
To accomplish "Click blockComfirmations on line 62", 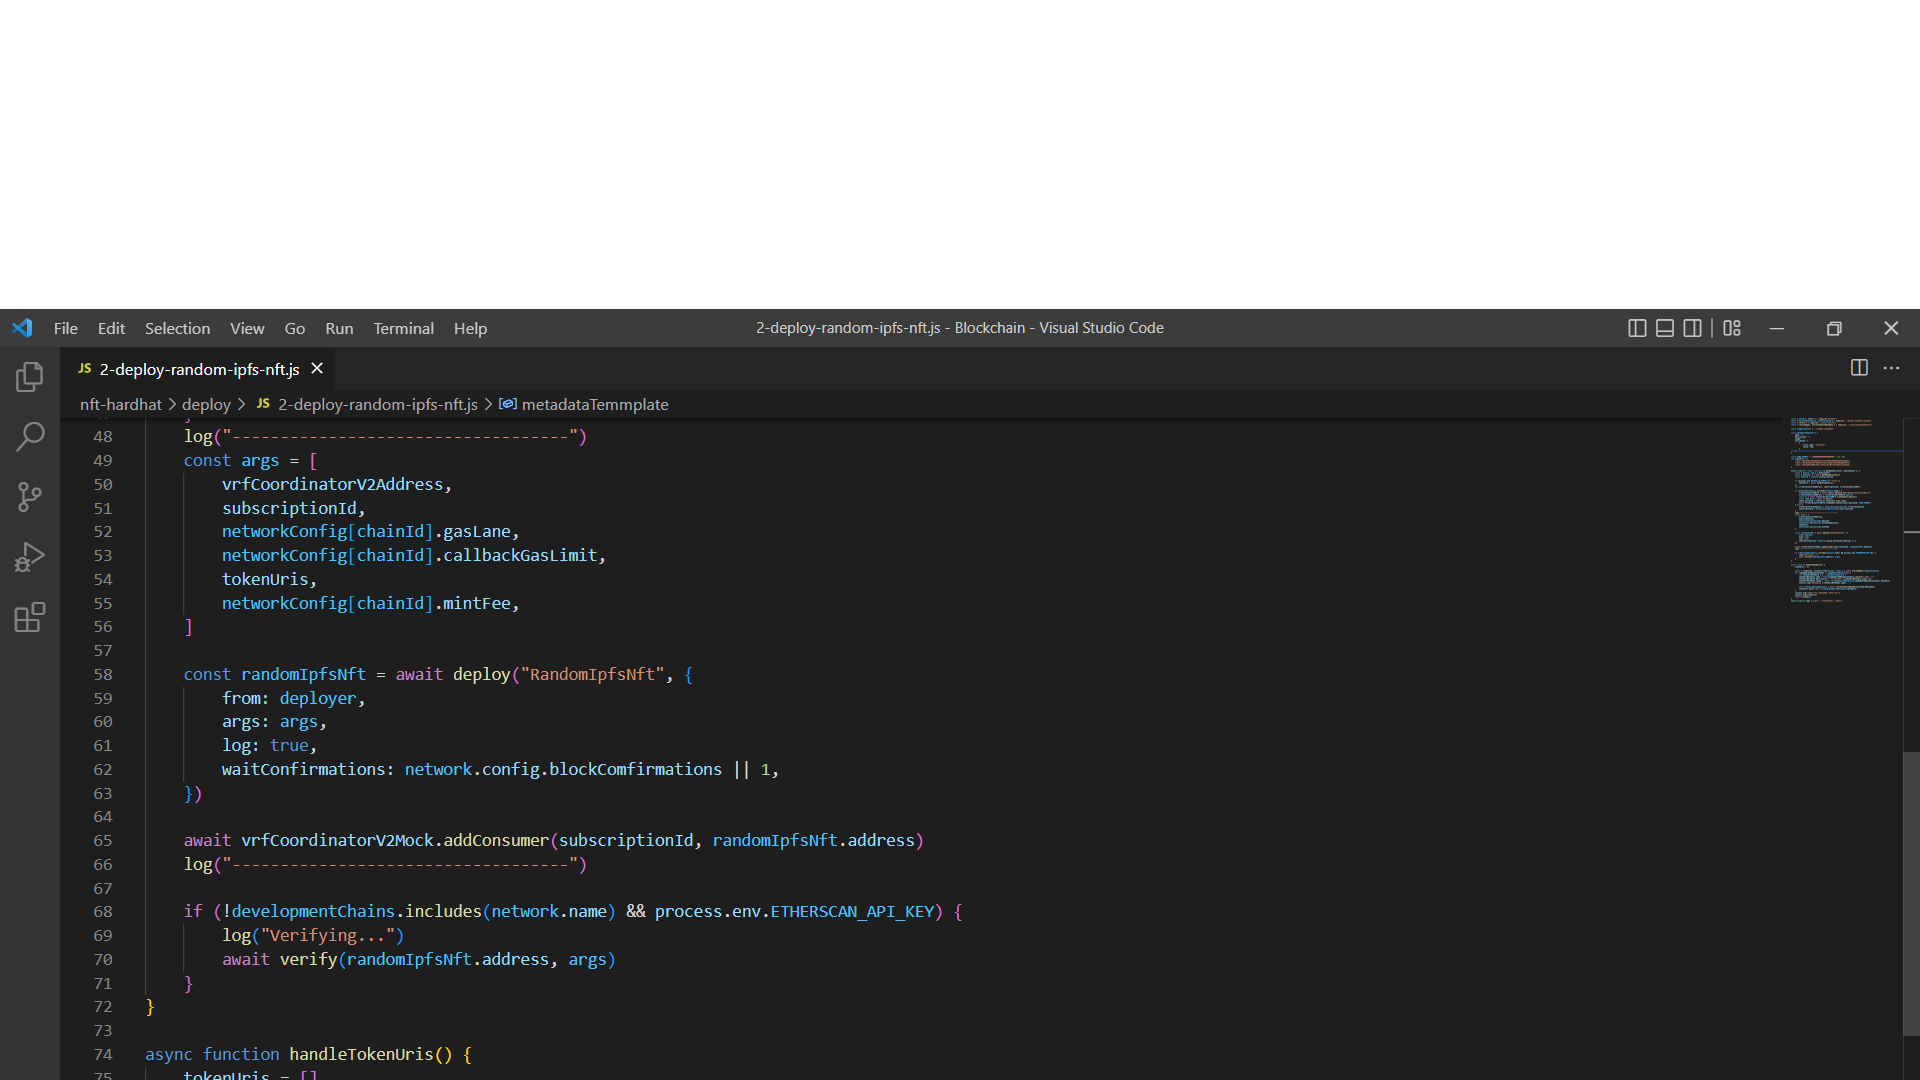I will pos(635,769).
